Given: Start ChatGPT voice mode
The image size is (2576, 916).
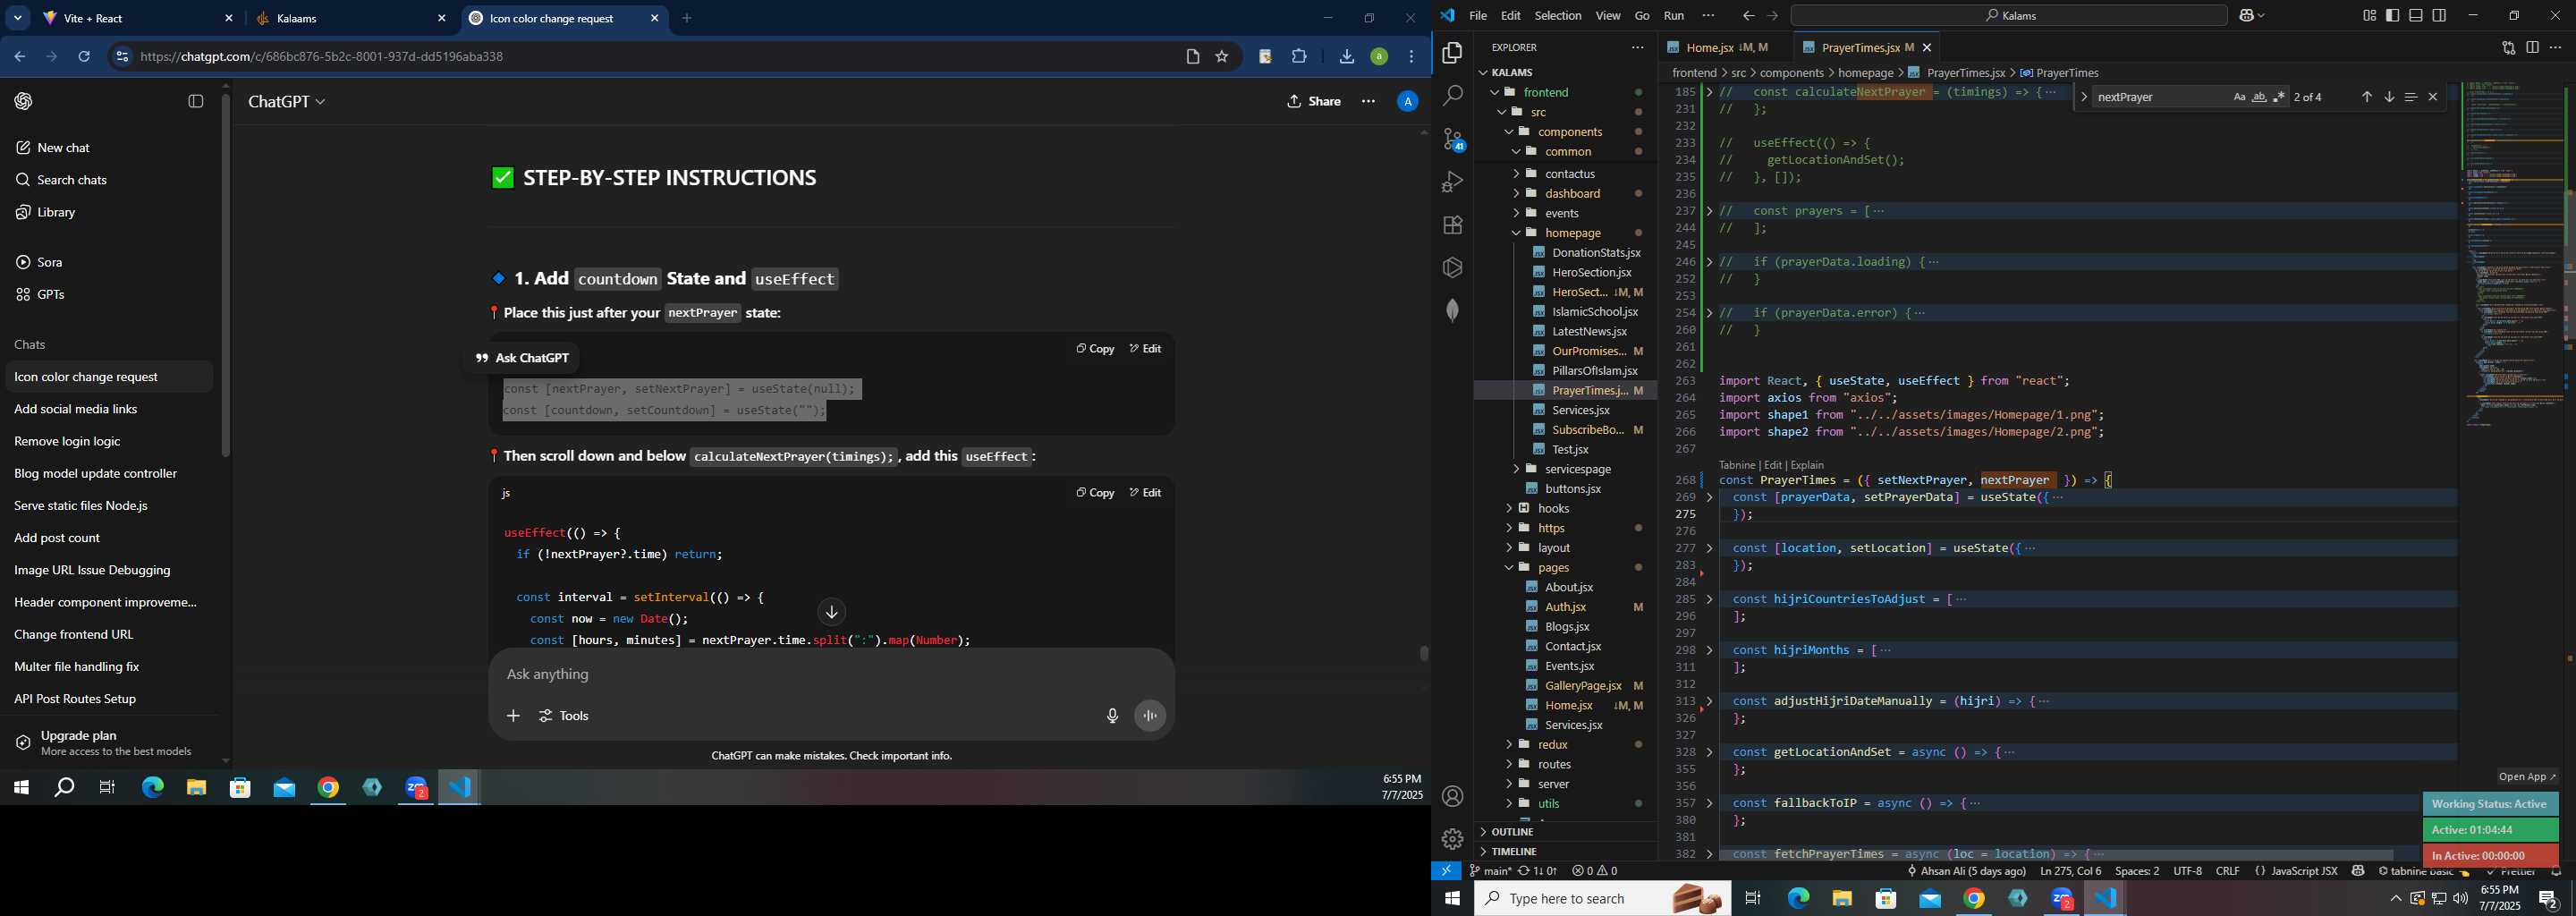Looking at the screenshot, I should pyautogui.click(x=1150, y=716).
